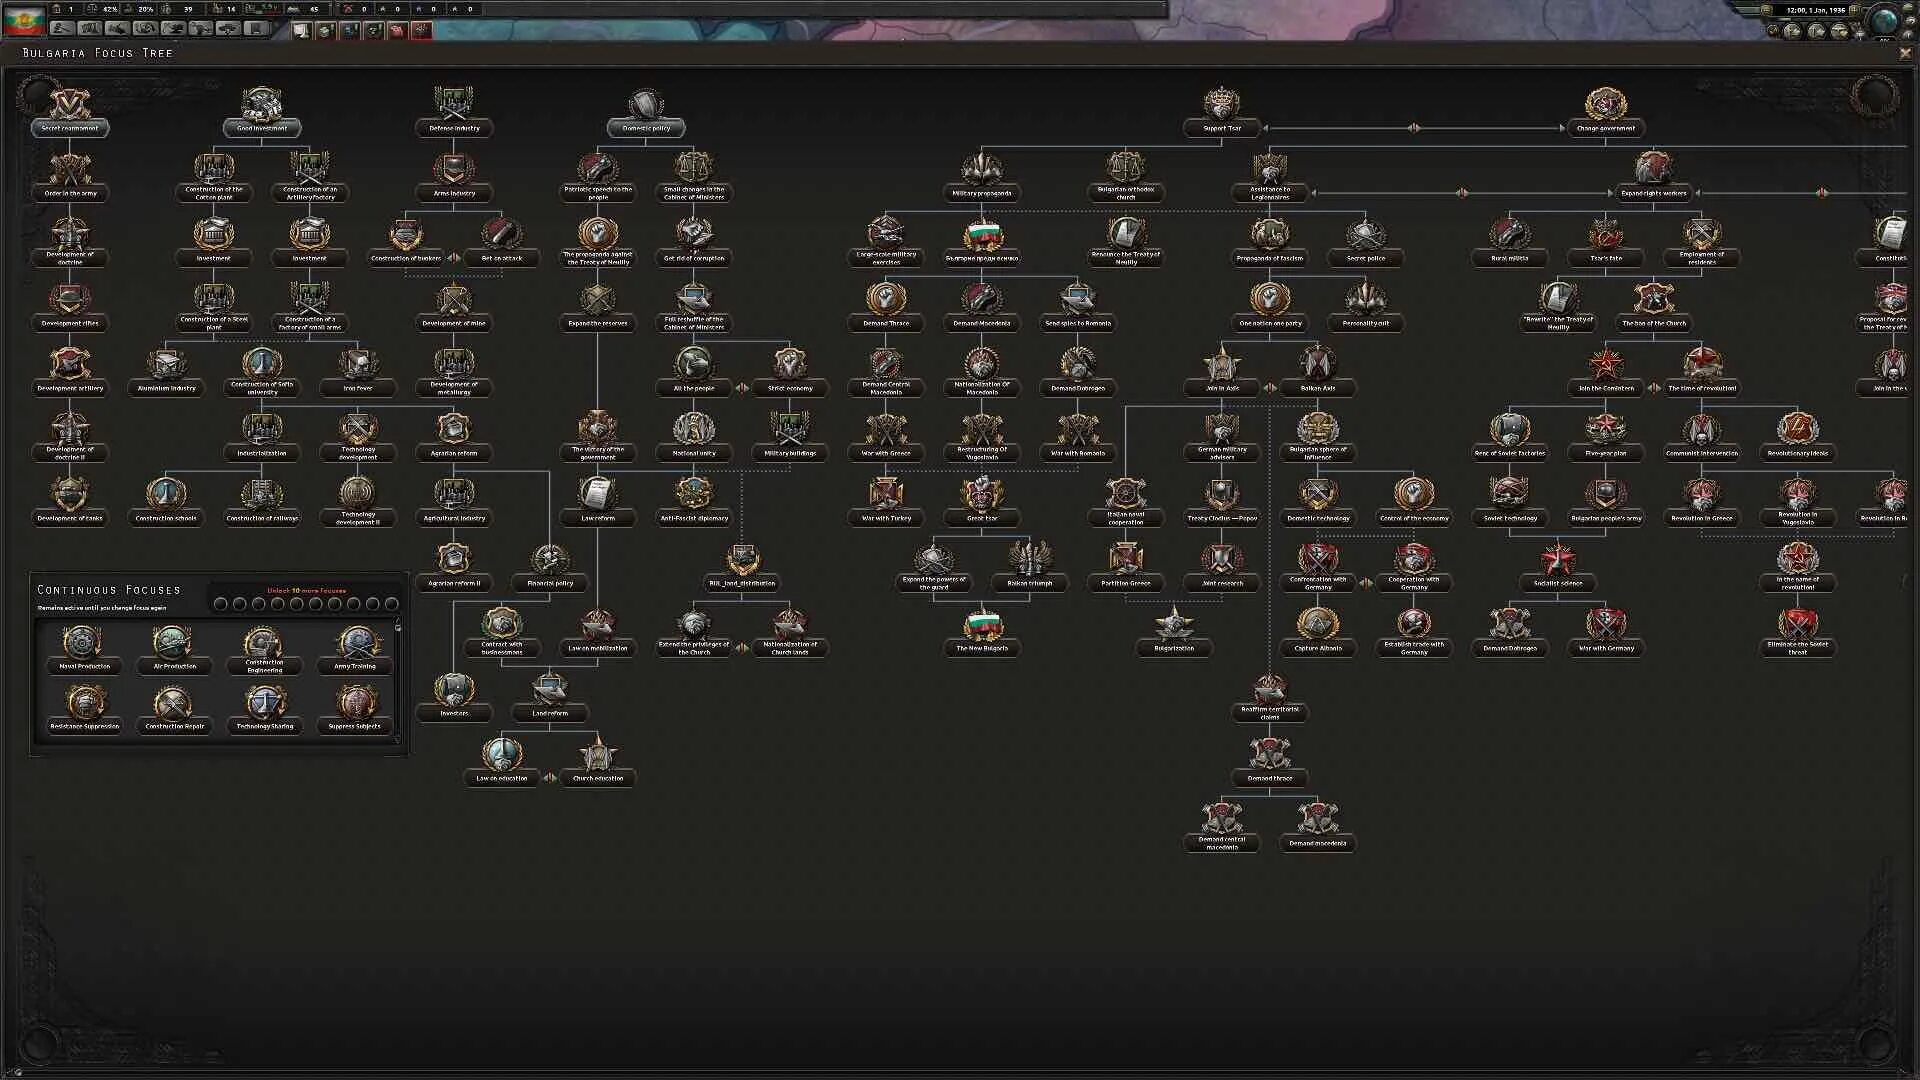
Task: Click the Support Tsar focus icon
Action: [1221, 103]
